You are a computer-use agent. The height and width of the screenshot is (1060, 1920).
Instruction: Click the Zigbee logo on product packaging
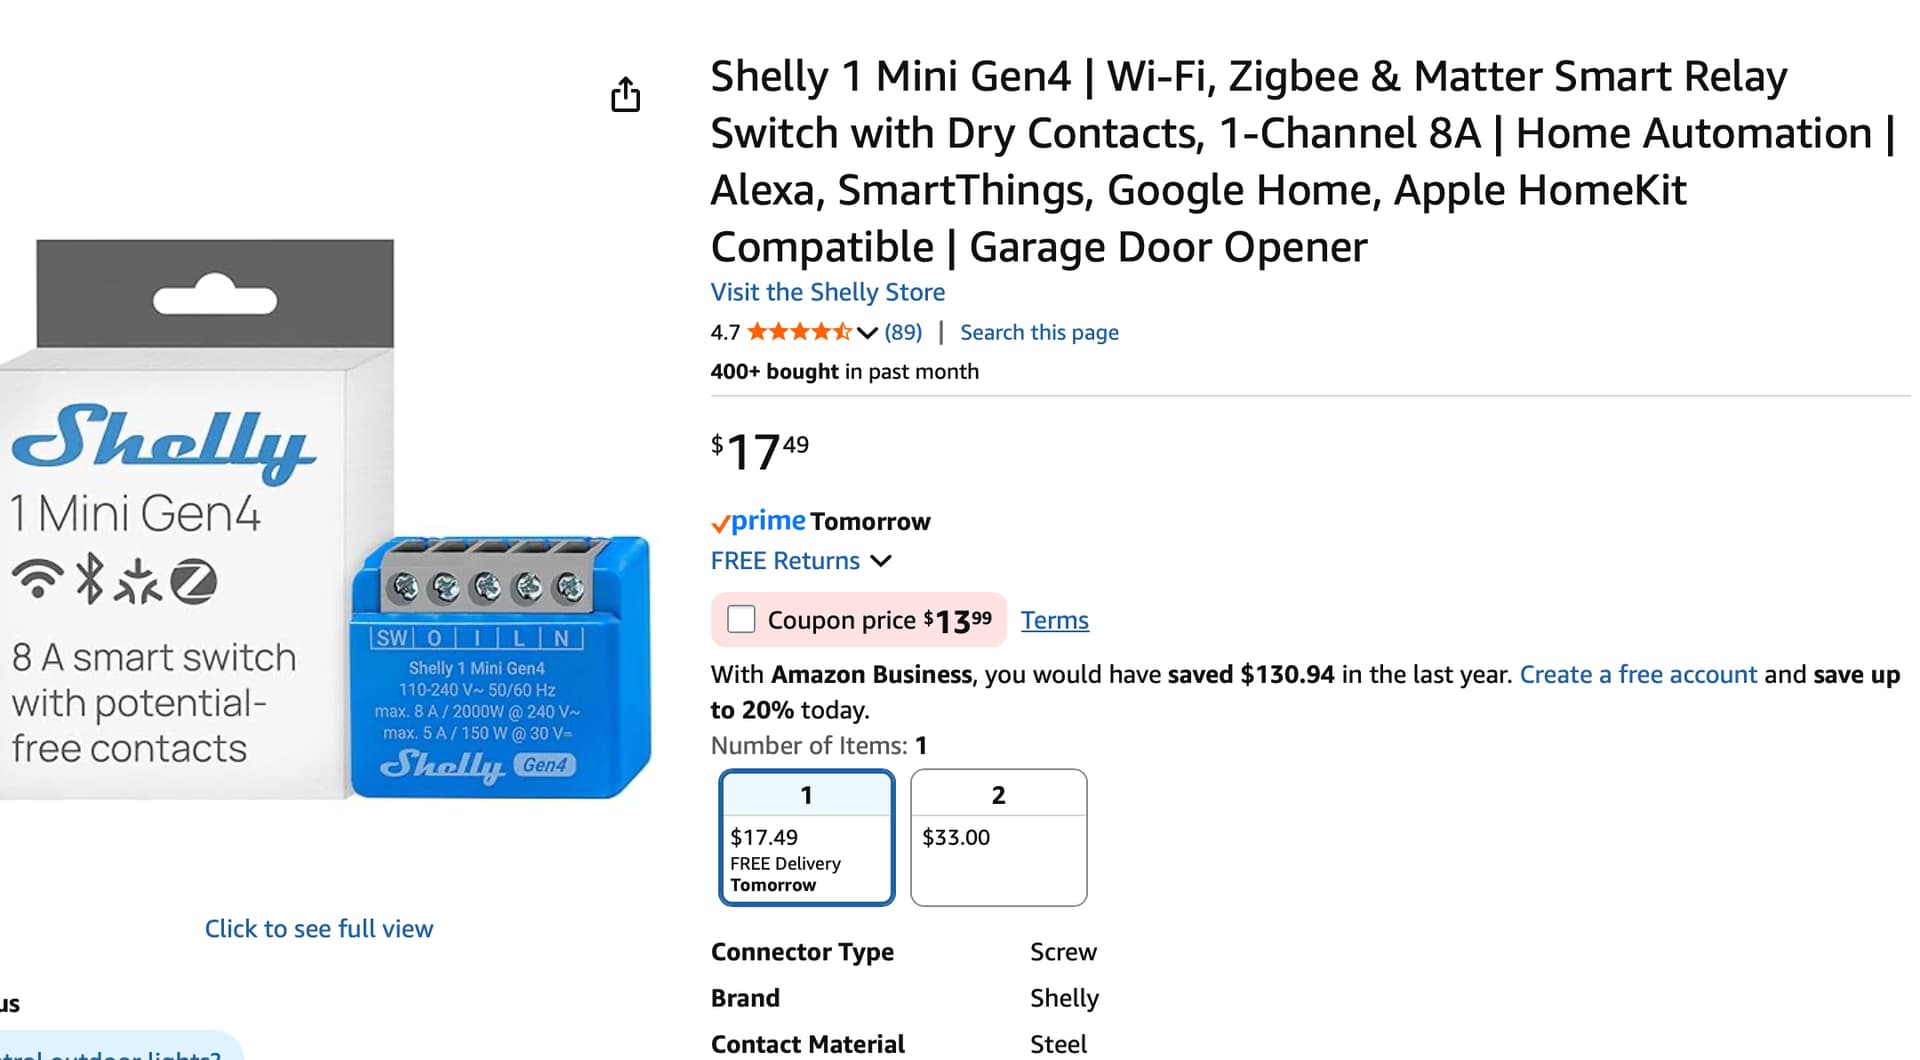[x=193, y=581]
